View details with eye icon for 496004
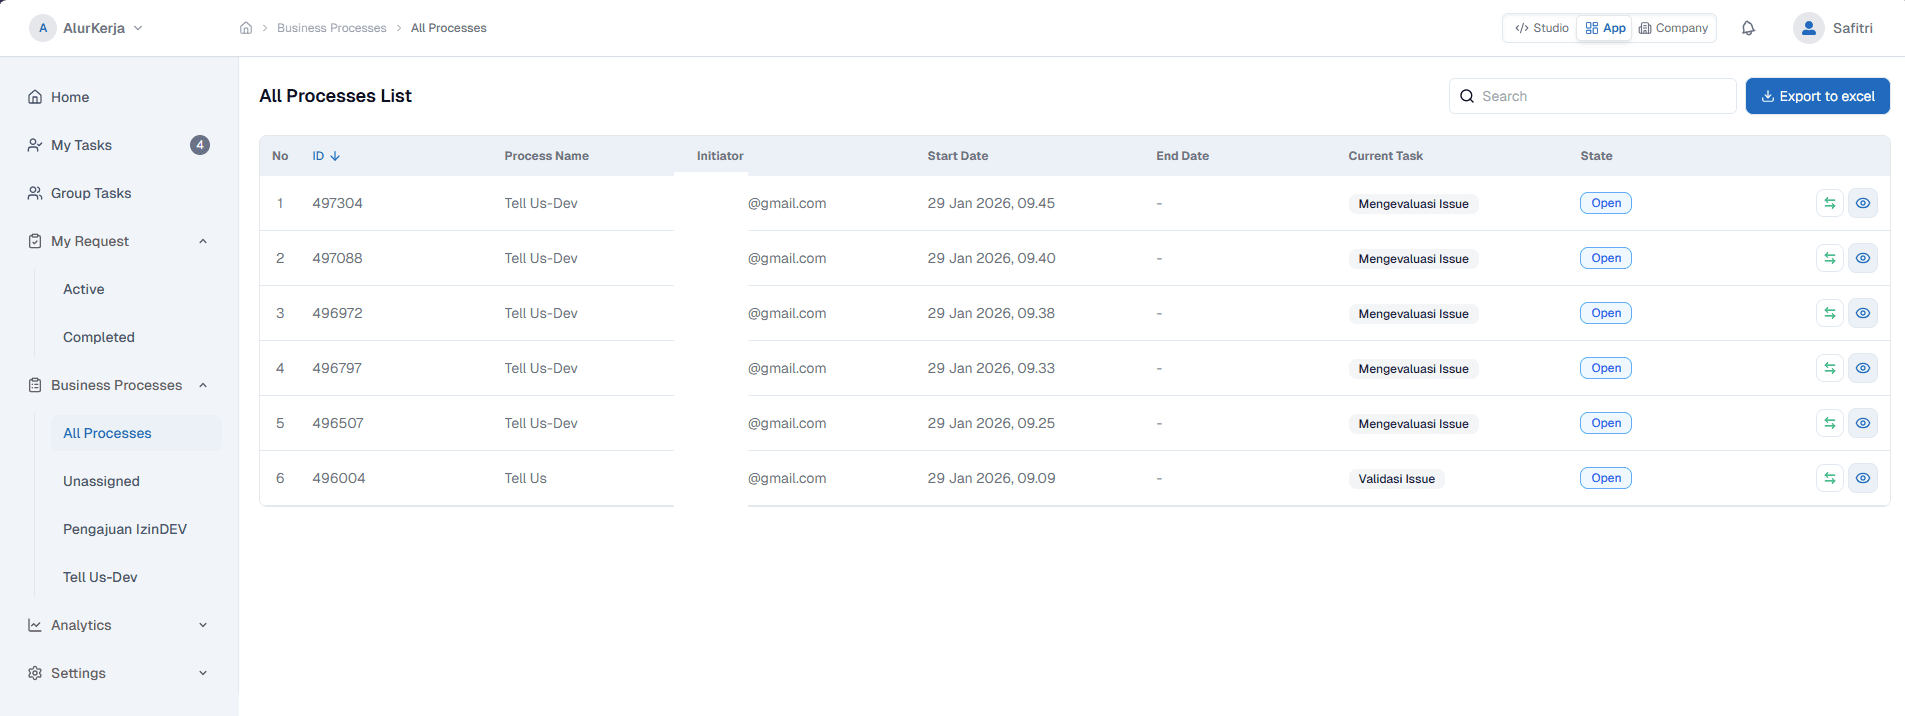Image resolution: width=1905 pixels, height=716 pixels. (1862, 478)
